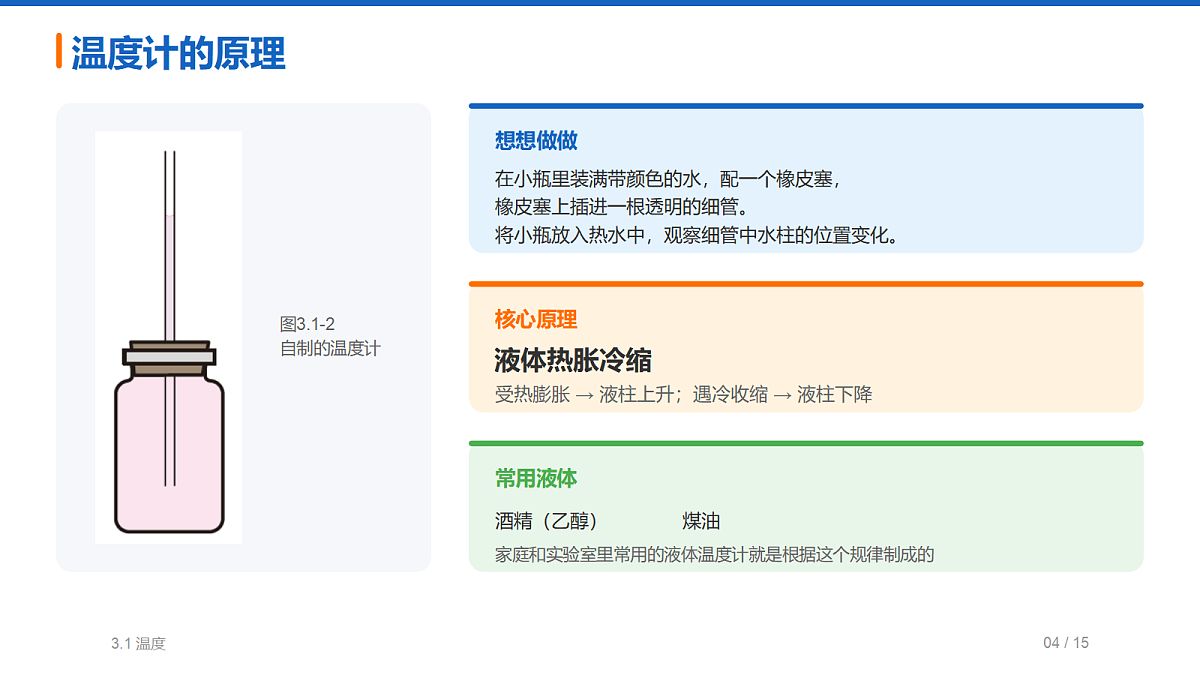Click the line 家庭和实验室里常用的液体温度计
This screenshot has width=1200, height=675.
tap(714, 553)
